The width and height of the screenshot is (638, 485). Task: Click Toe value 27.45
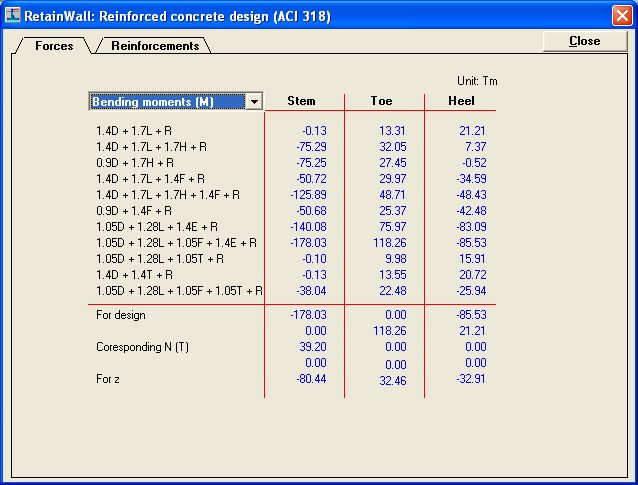pos(393,163)
